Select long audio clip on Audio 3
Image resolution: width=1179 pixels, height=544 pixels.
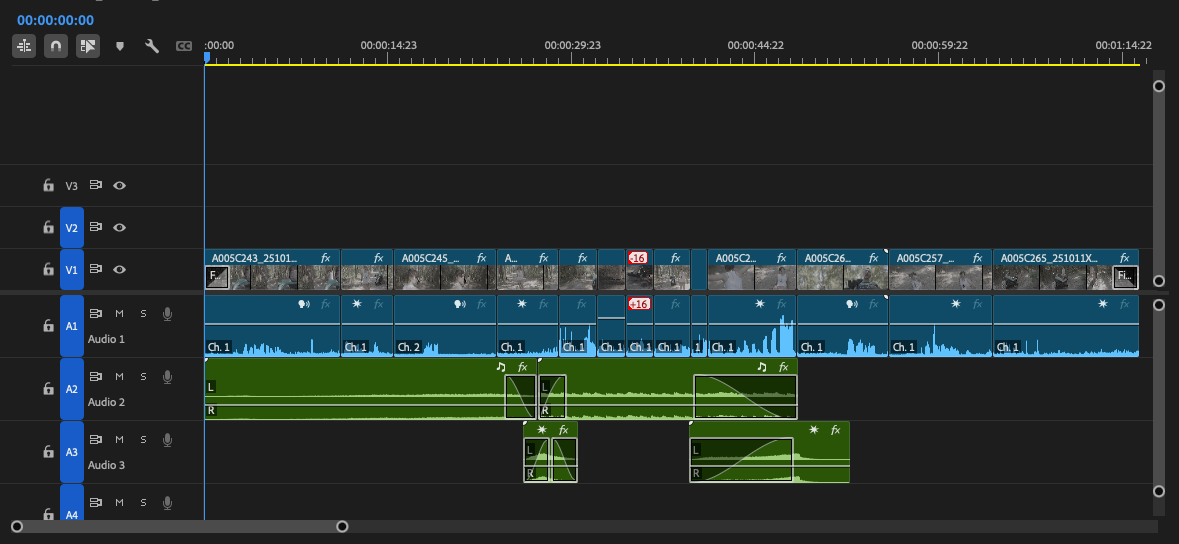769,452
